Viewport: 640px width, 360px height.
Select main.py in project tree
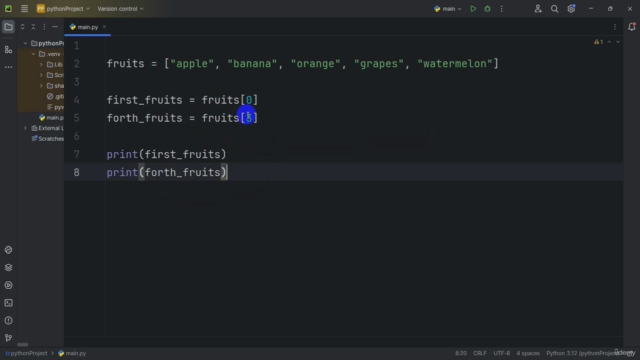click(51, 118)
